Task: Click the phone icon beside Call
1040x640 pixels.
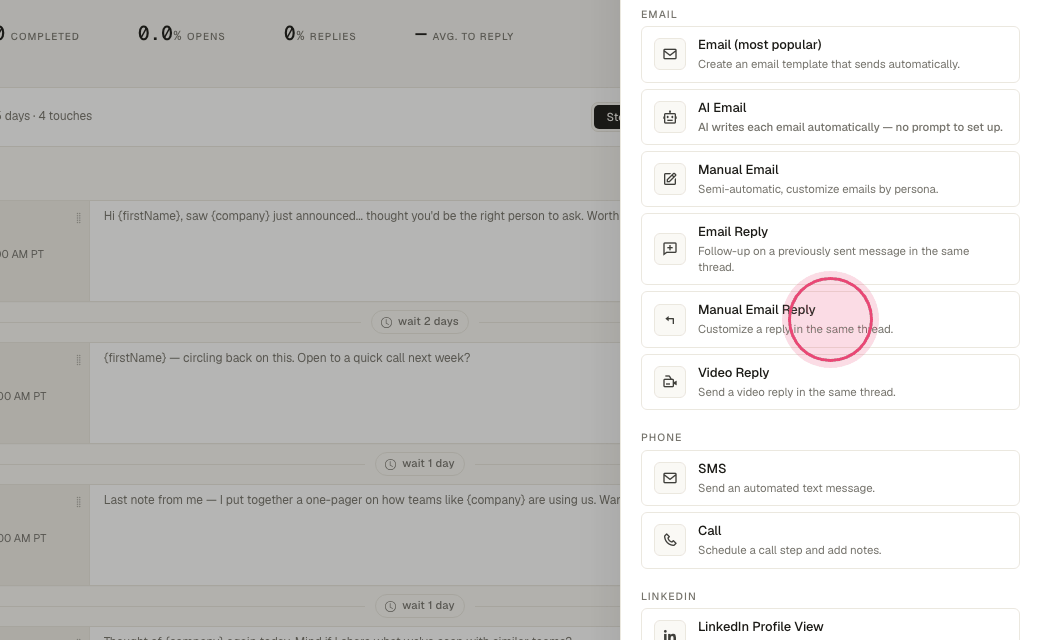Action: (670, 540)
